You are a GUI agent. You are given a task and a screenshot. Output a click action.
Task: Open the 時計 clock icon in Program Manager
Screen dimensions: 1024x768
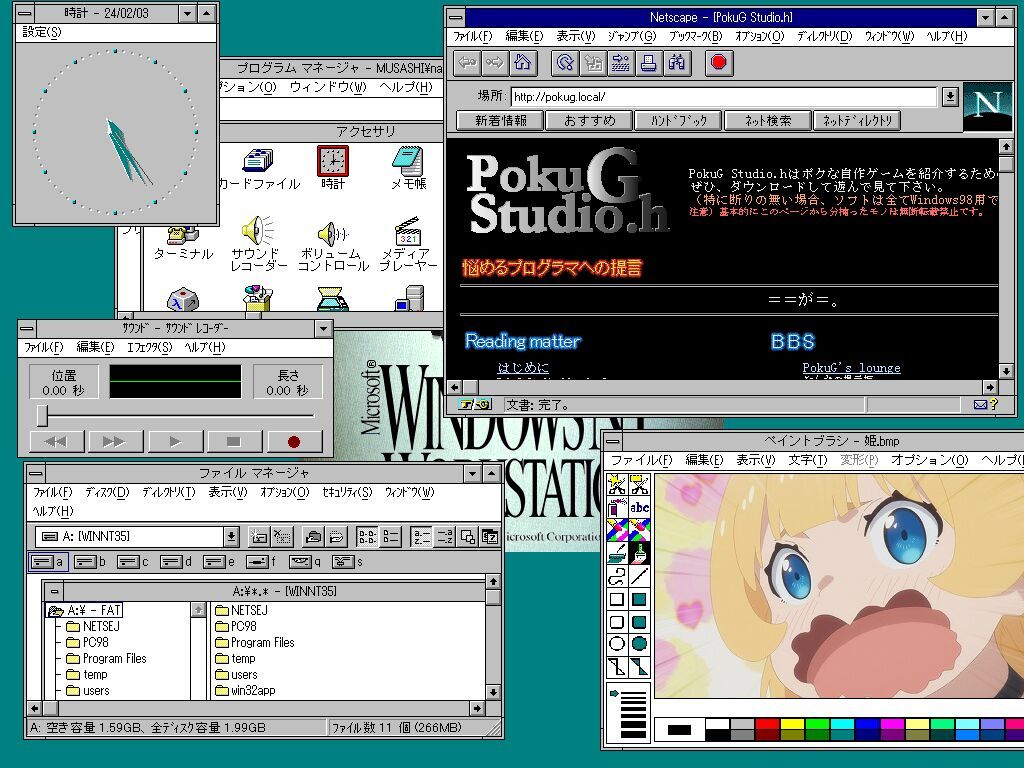coord(332,168)
